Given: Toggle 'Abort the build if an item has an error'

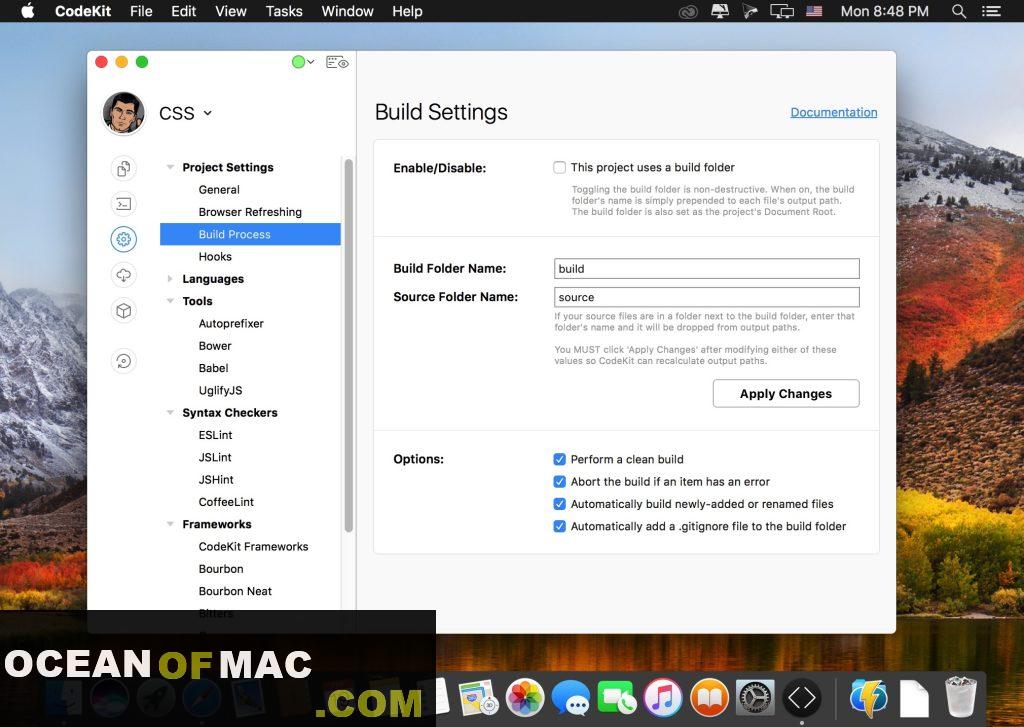Looking at the screenshot, I should 560,481.
